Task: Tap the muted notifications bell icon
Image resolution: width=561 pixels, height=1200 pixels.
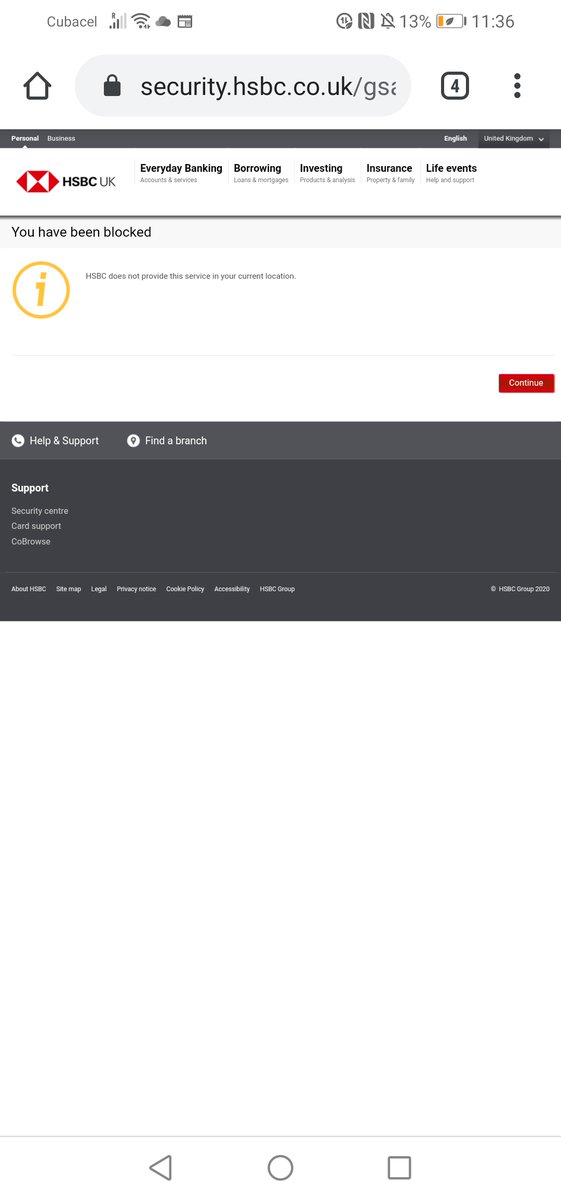Action: click(388, 21)
